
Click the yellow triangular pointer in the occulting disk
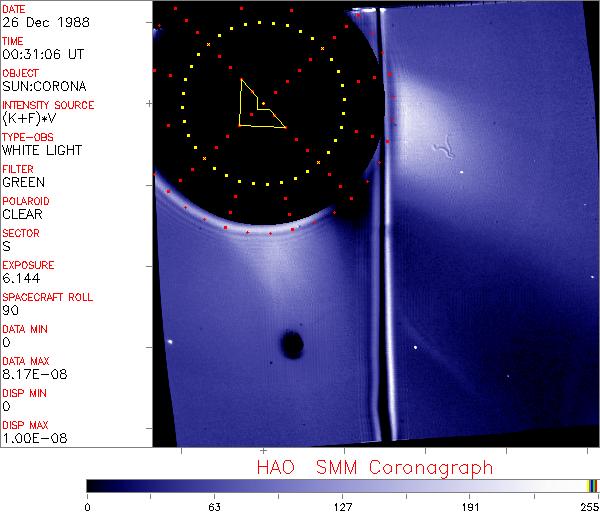(x=257, y=107)
